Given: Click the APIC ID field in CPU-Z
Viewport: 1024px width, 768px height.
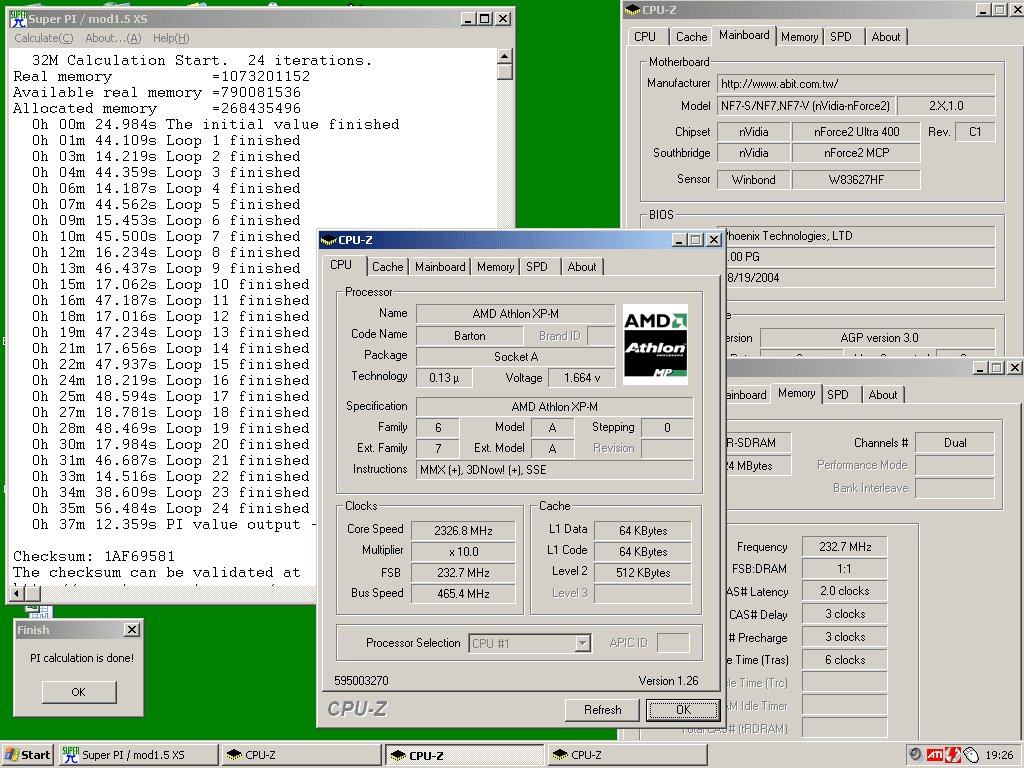Looking at the screenshot, I should [673, 643].
